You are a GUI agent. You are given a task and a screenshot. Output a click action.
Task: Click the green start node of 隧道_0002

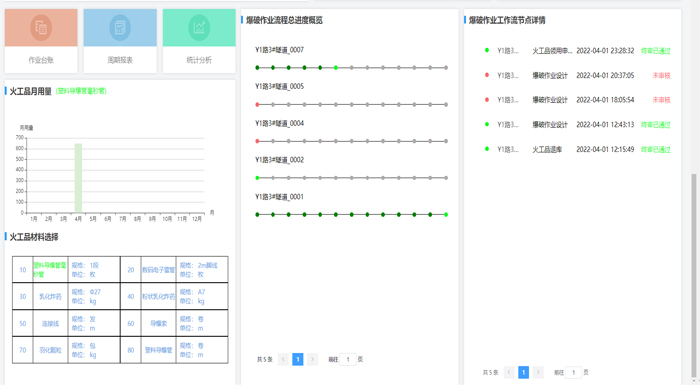tap(257, 178)
